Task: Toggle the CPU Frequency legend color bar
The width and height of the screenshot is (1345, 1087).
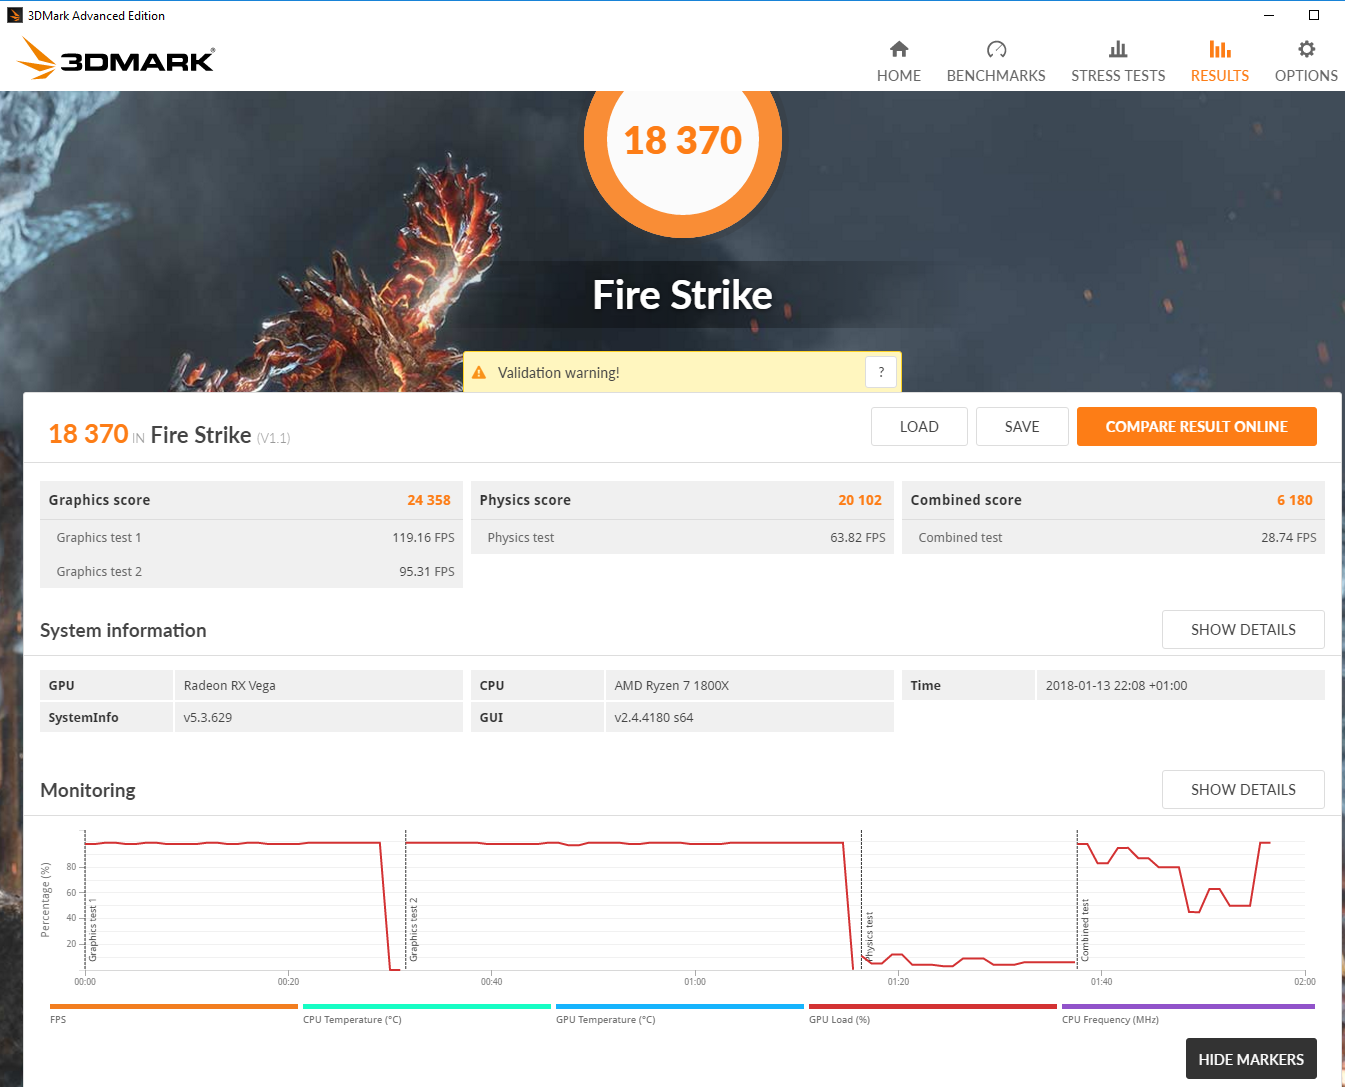Action: pos(1188,1007)
